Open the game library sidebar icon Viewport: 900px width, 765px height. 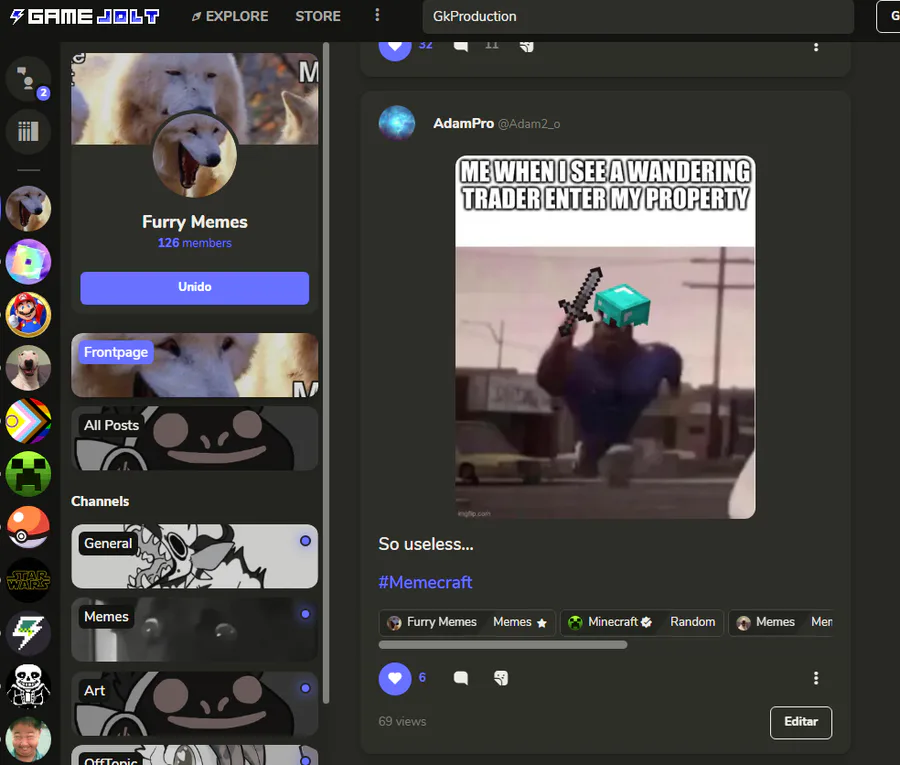click(x=28, y=131)
